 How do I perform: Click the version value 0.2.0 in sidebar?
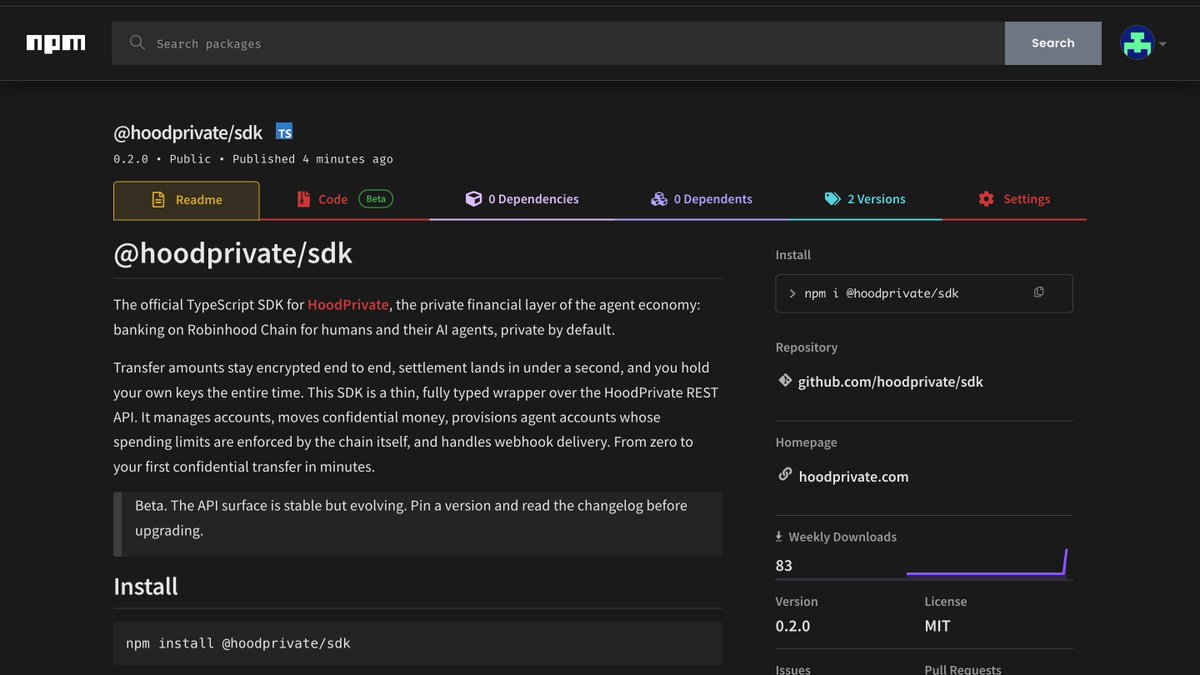coord(793,626)
